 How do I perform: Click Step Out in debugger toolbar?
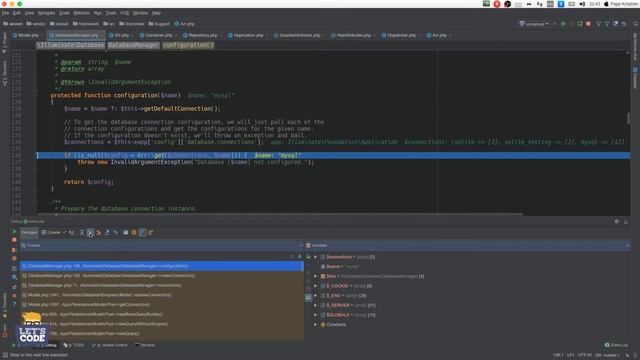[x=107, y=233]
